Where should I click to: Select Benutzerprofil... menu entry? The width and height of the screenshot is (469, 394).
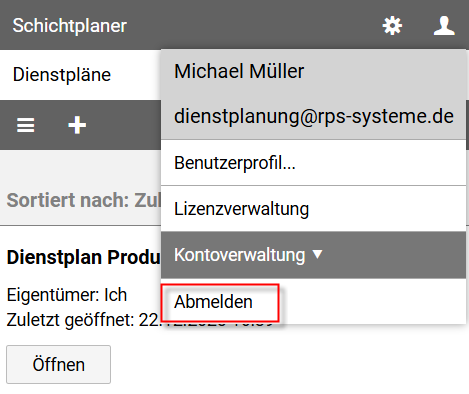[x=313, y=163]
